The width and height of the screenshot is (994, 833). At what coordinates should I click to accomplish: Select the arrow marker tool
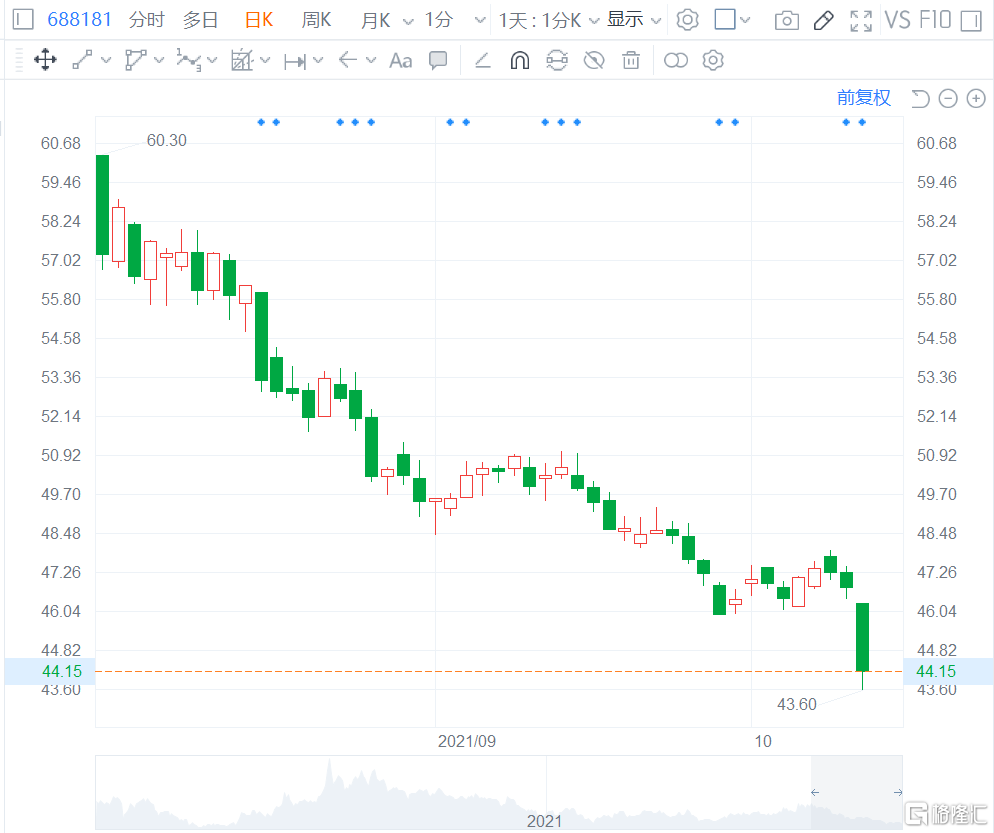pos(348,60)
